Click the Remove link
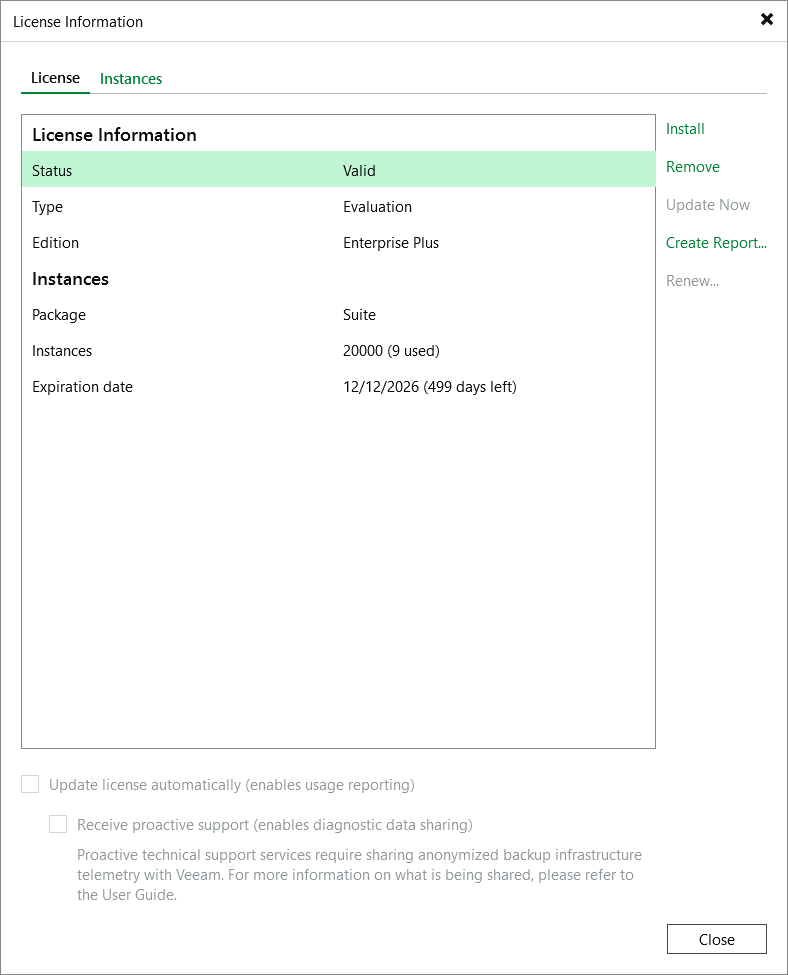Image resolution: width=788 pixels, height=975 pixels. 693,167
